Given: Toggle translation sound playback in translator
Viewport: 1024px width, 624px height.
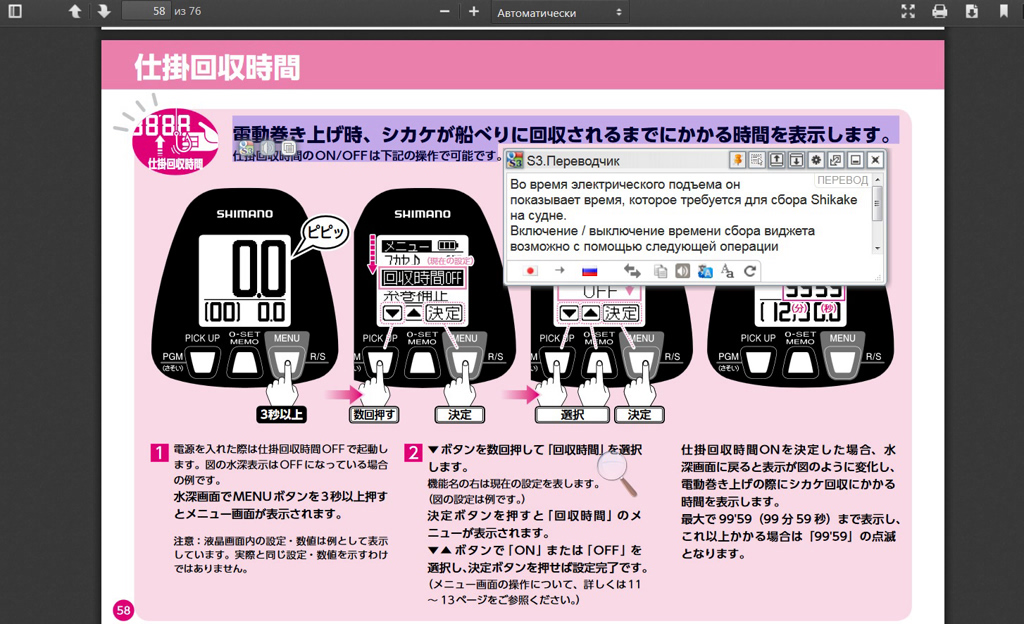Looking at the screenshot, I should (683, 271).
